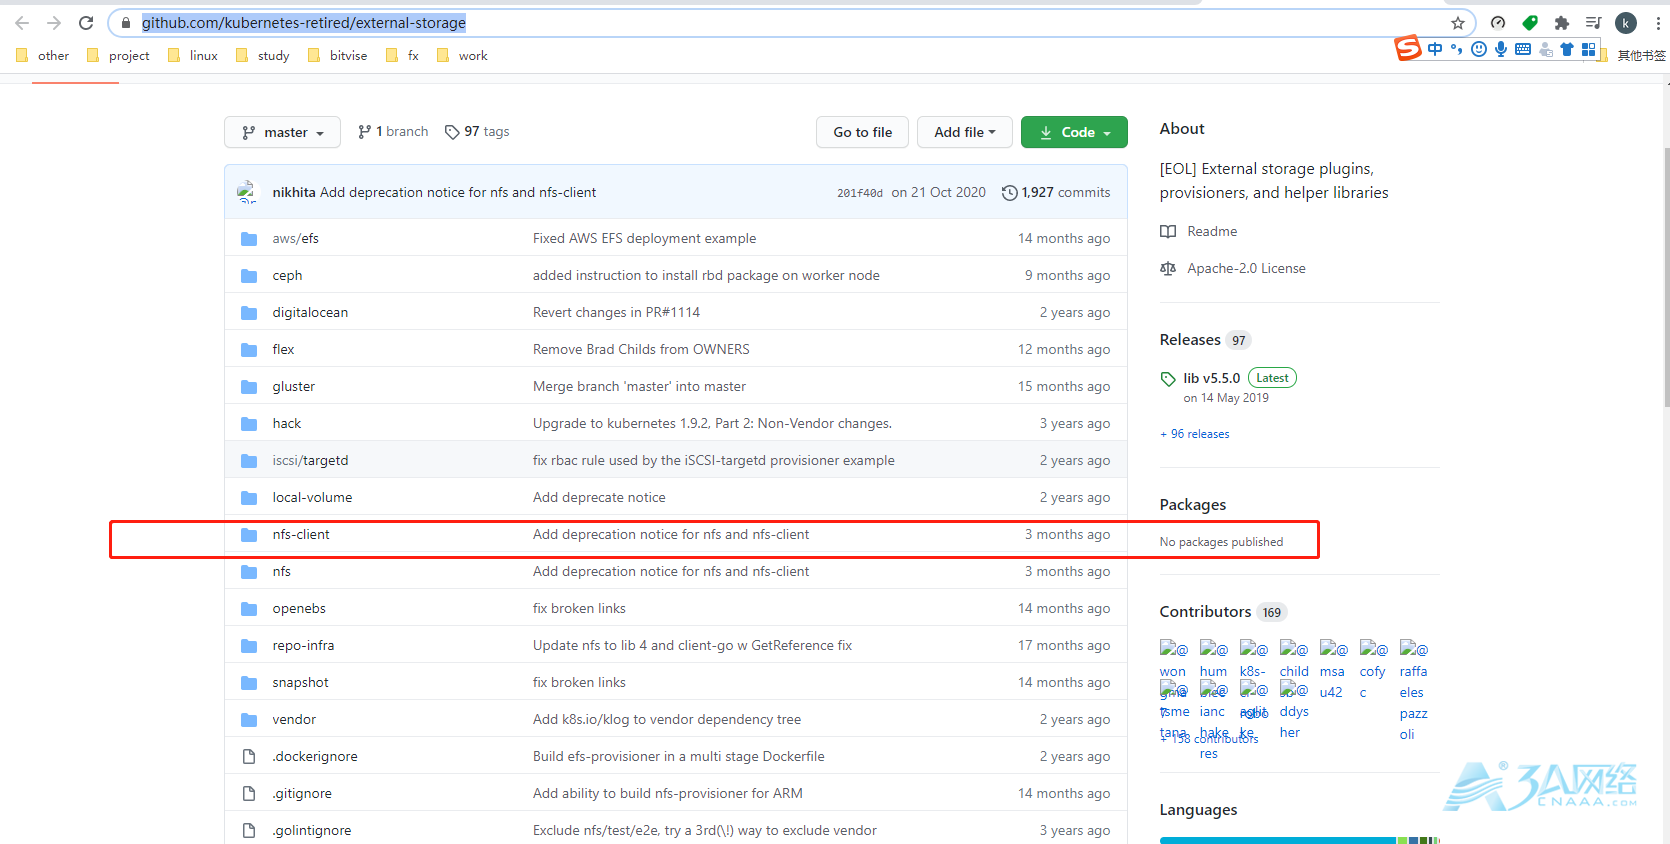Image resolution: width=1670 pixels, height=844 pixels.
Task: Open the aws/efs folder icon
Action: 249,238
